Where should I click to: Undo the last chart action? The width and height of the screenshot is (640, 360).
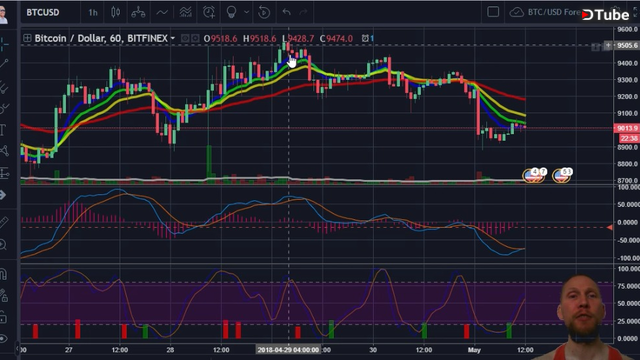pos(287,12)
